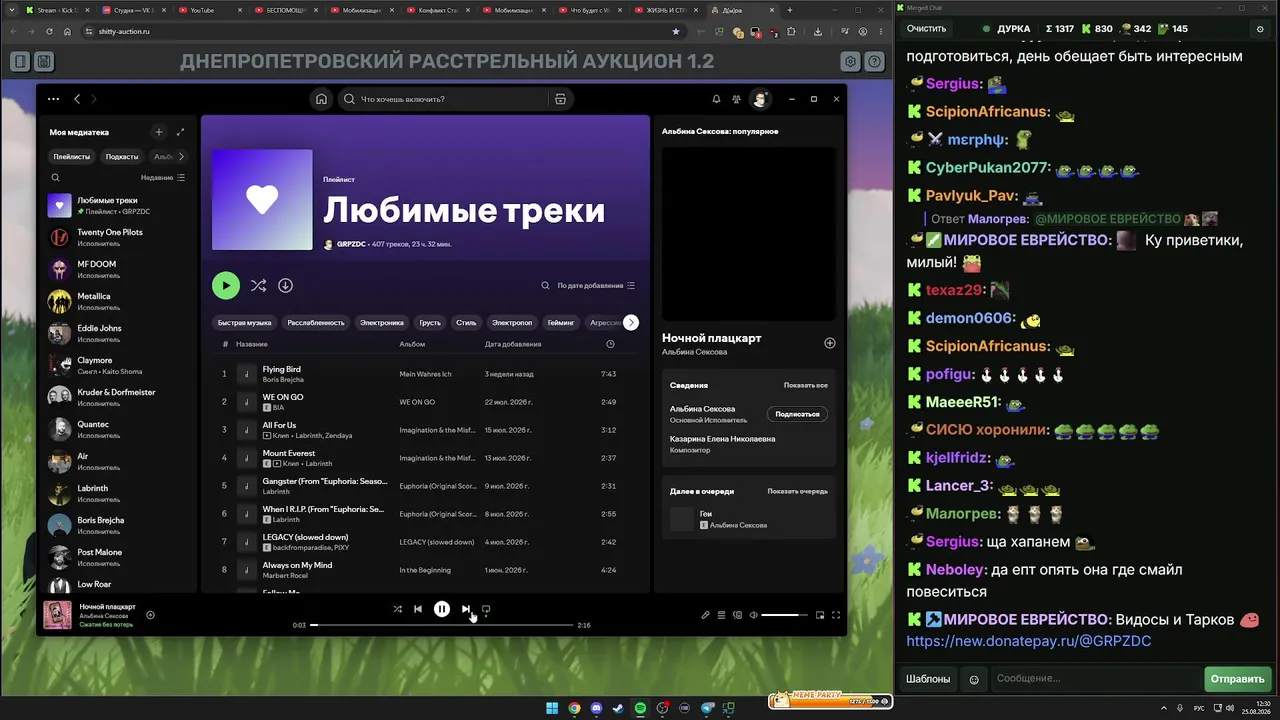
Task: Click Отправить in chat
Action: click(1237, 679)
